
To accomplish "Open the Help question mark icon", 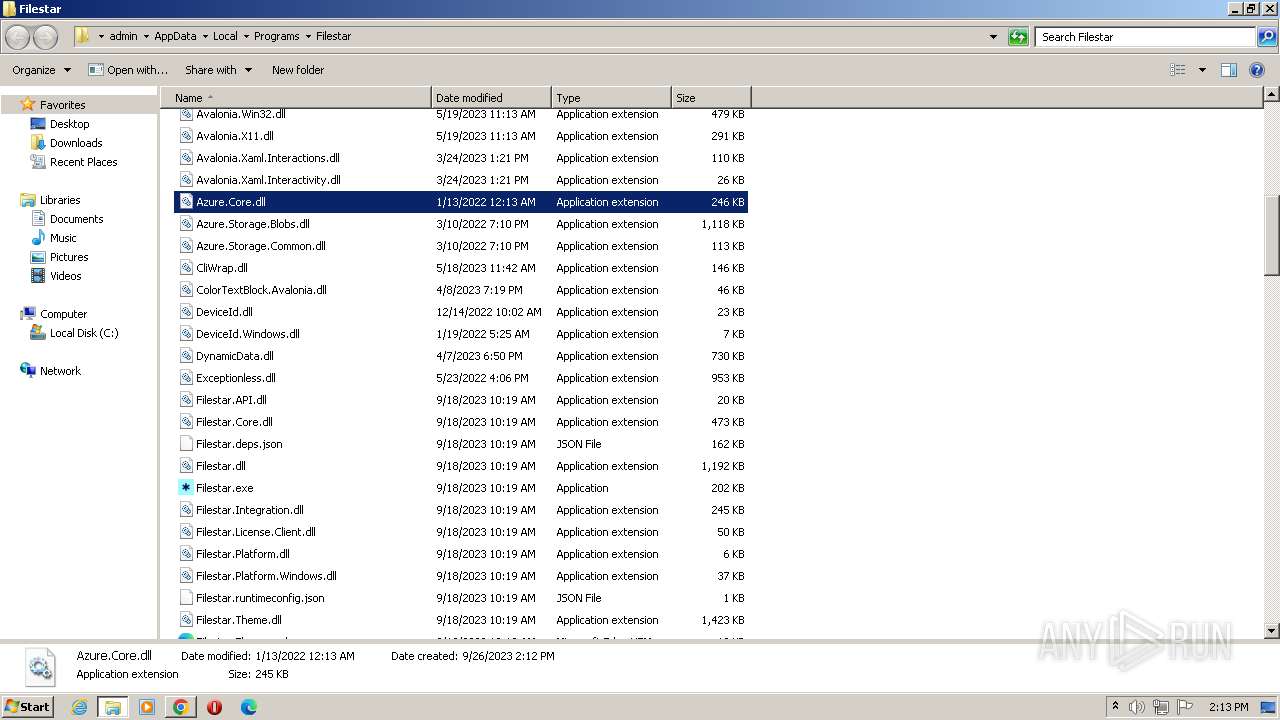I will pyautogui.click(x=1258, y=70).
